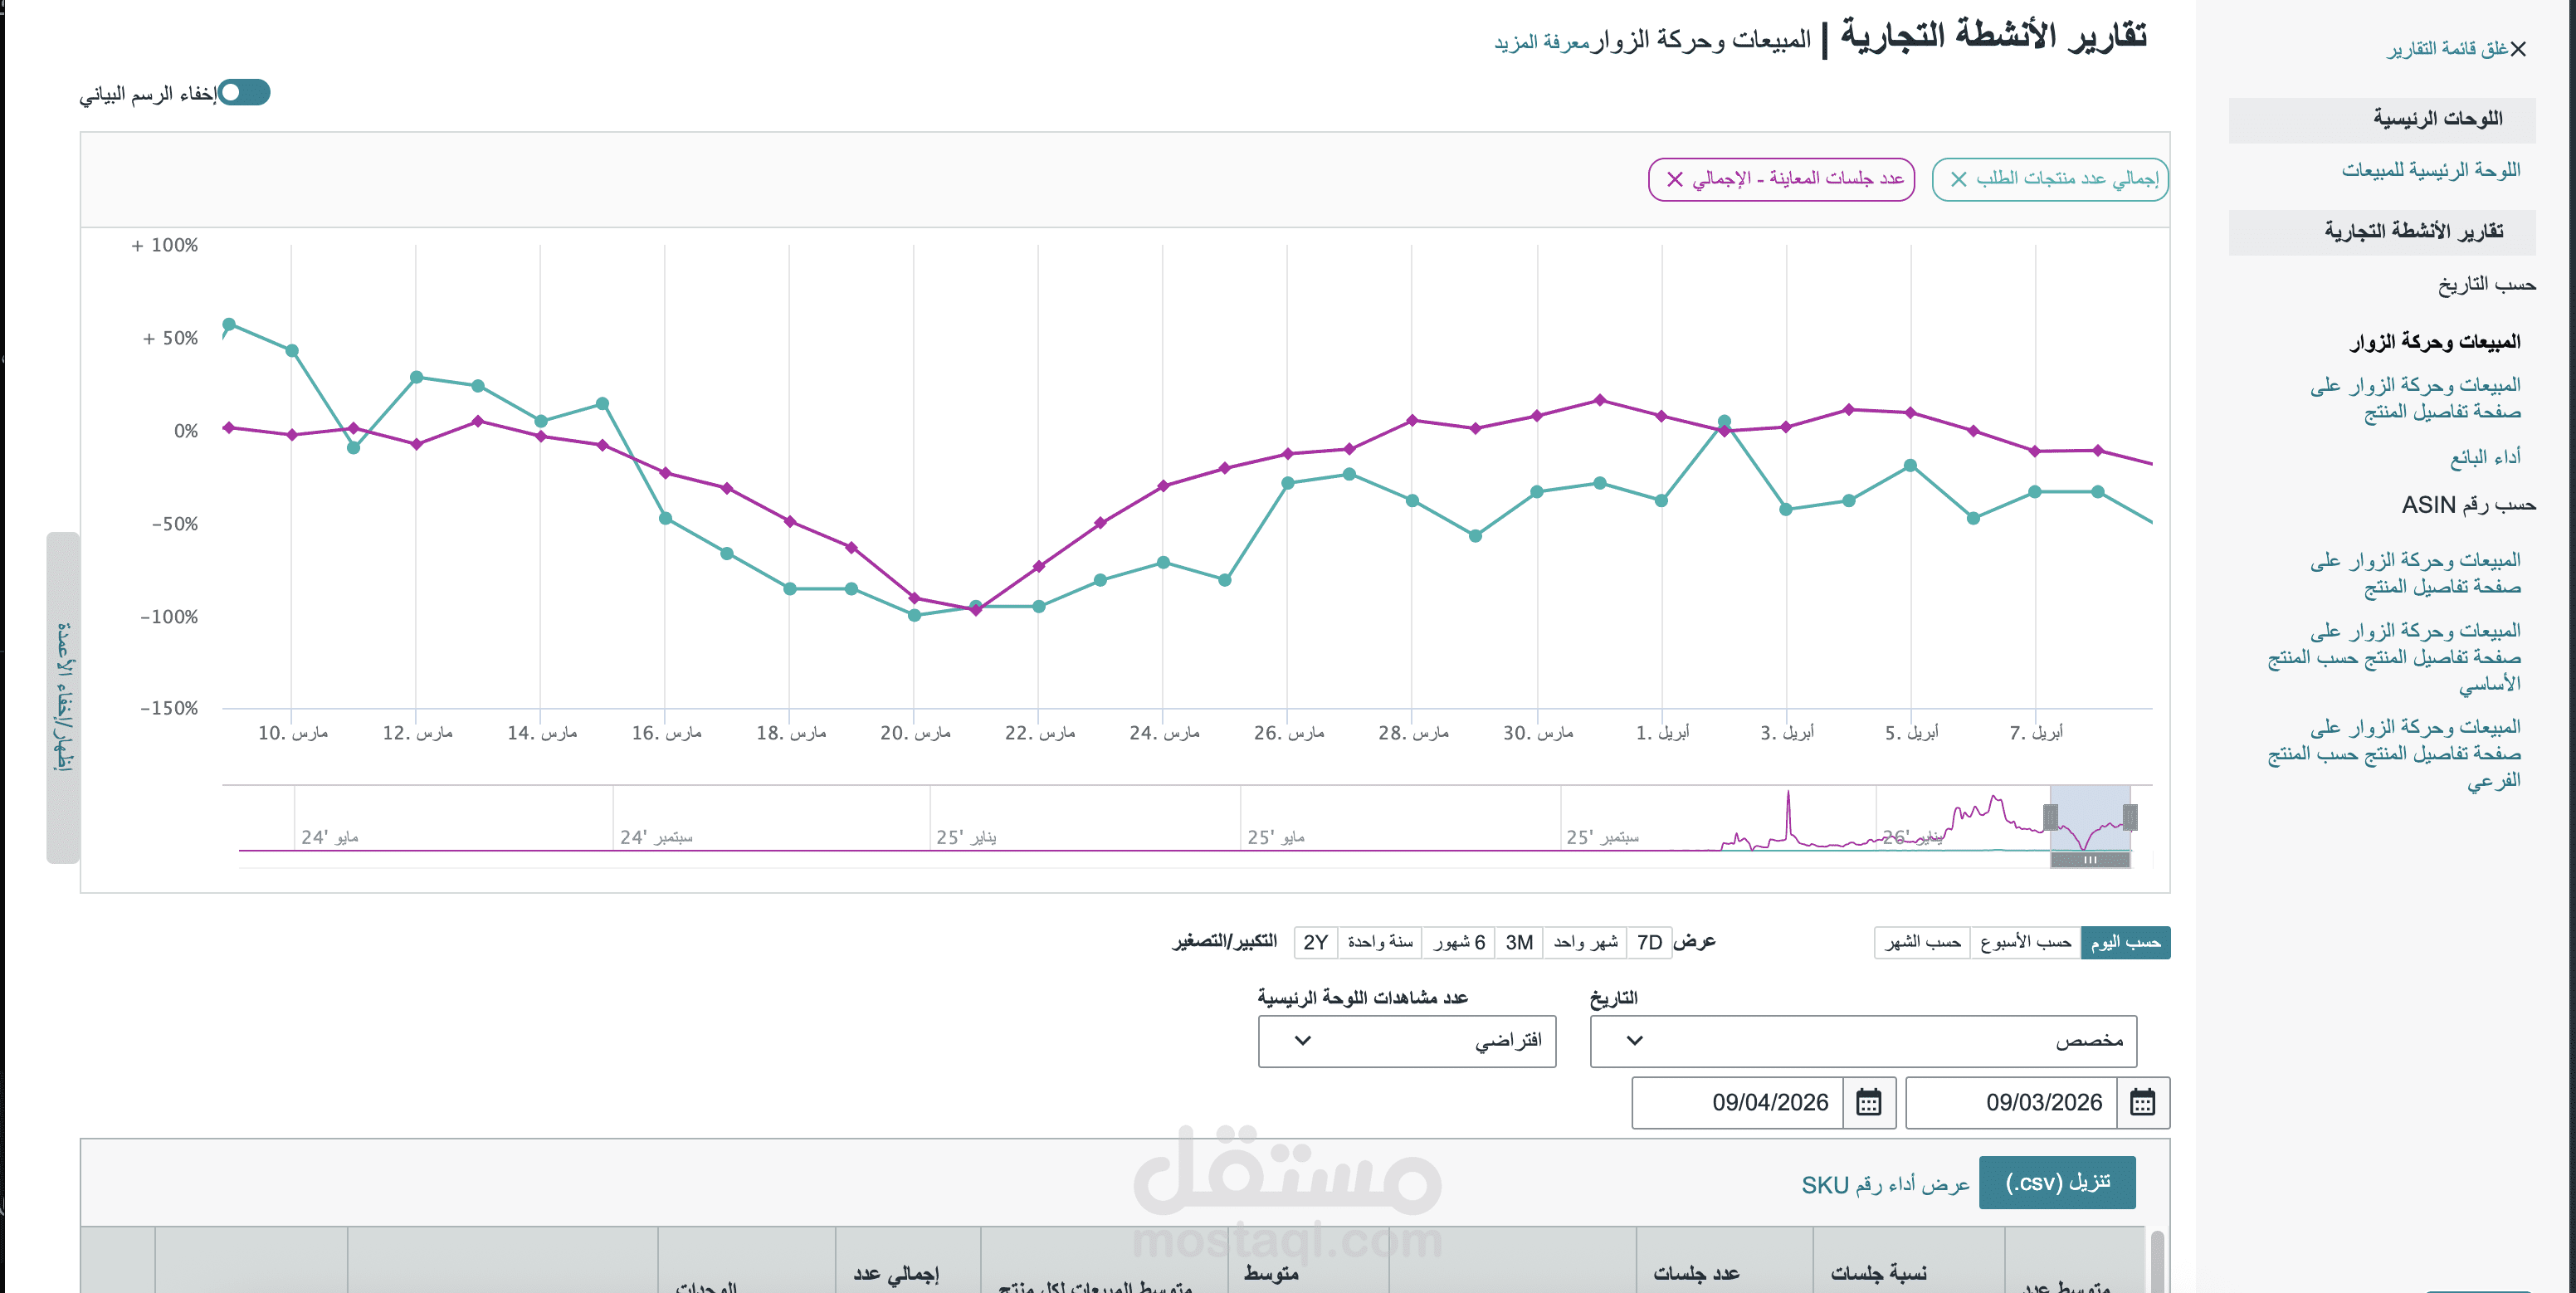
Task: Select the 7D zoom option
Action: tap(1649, 942)
